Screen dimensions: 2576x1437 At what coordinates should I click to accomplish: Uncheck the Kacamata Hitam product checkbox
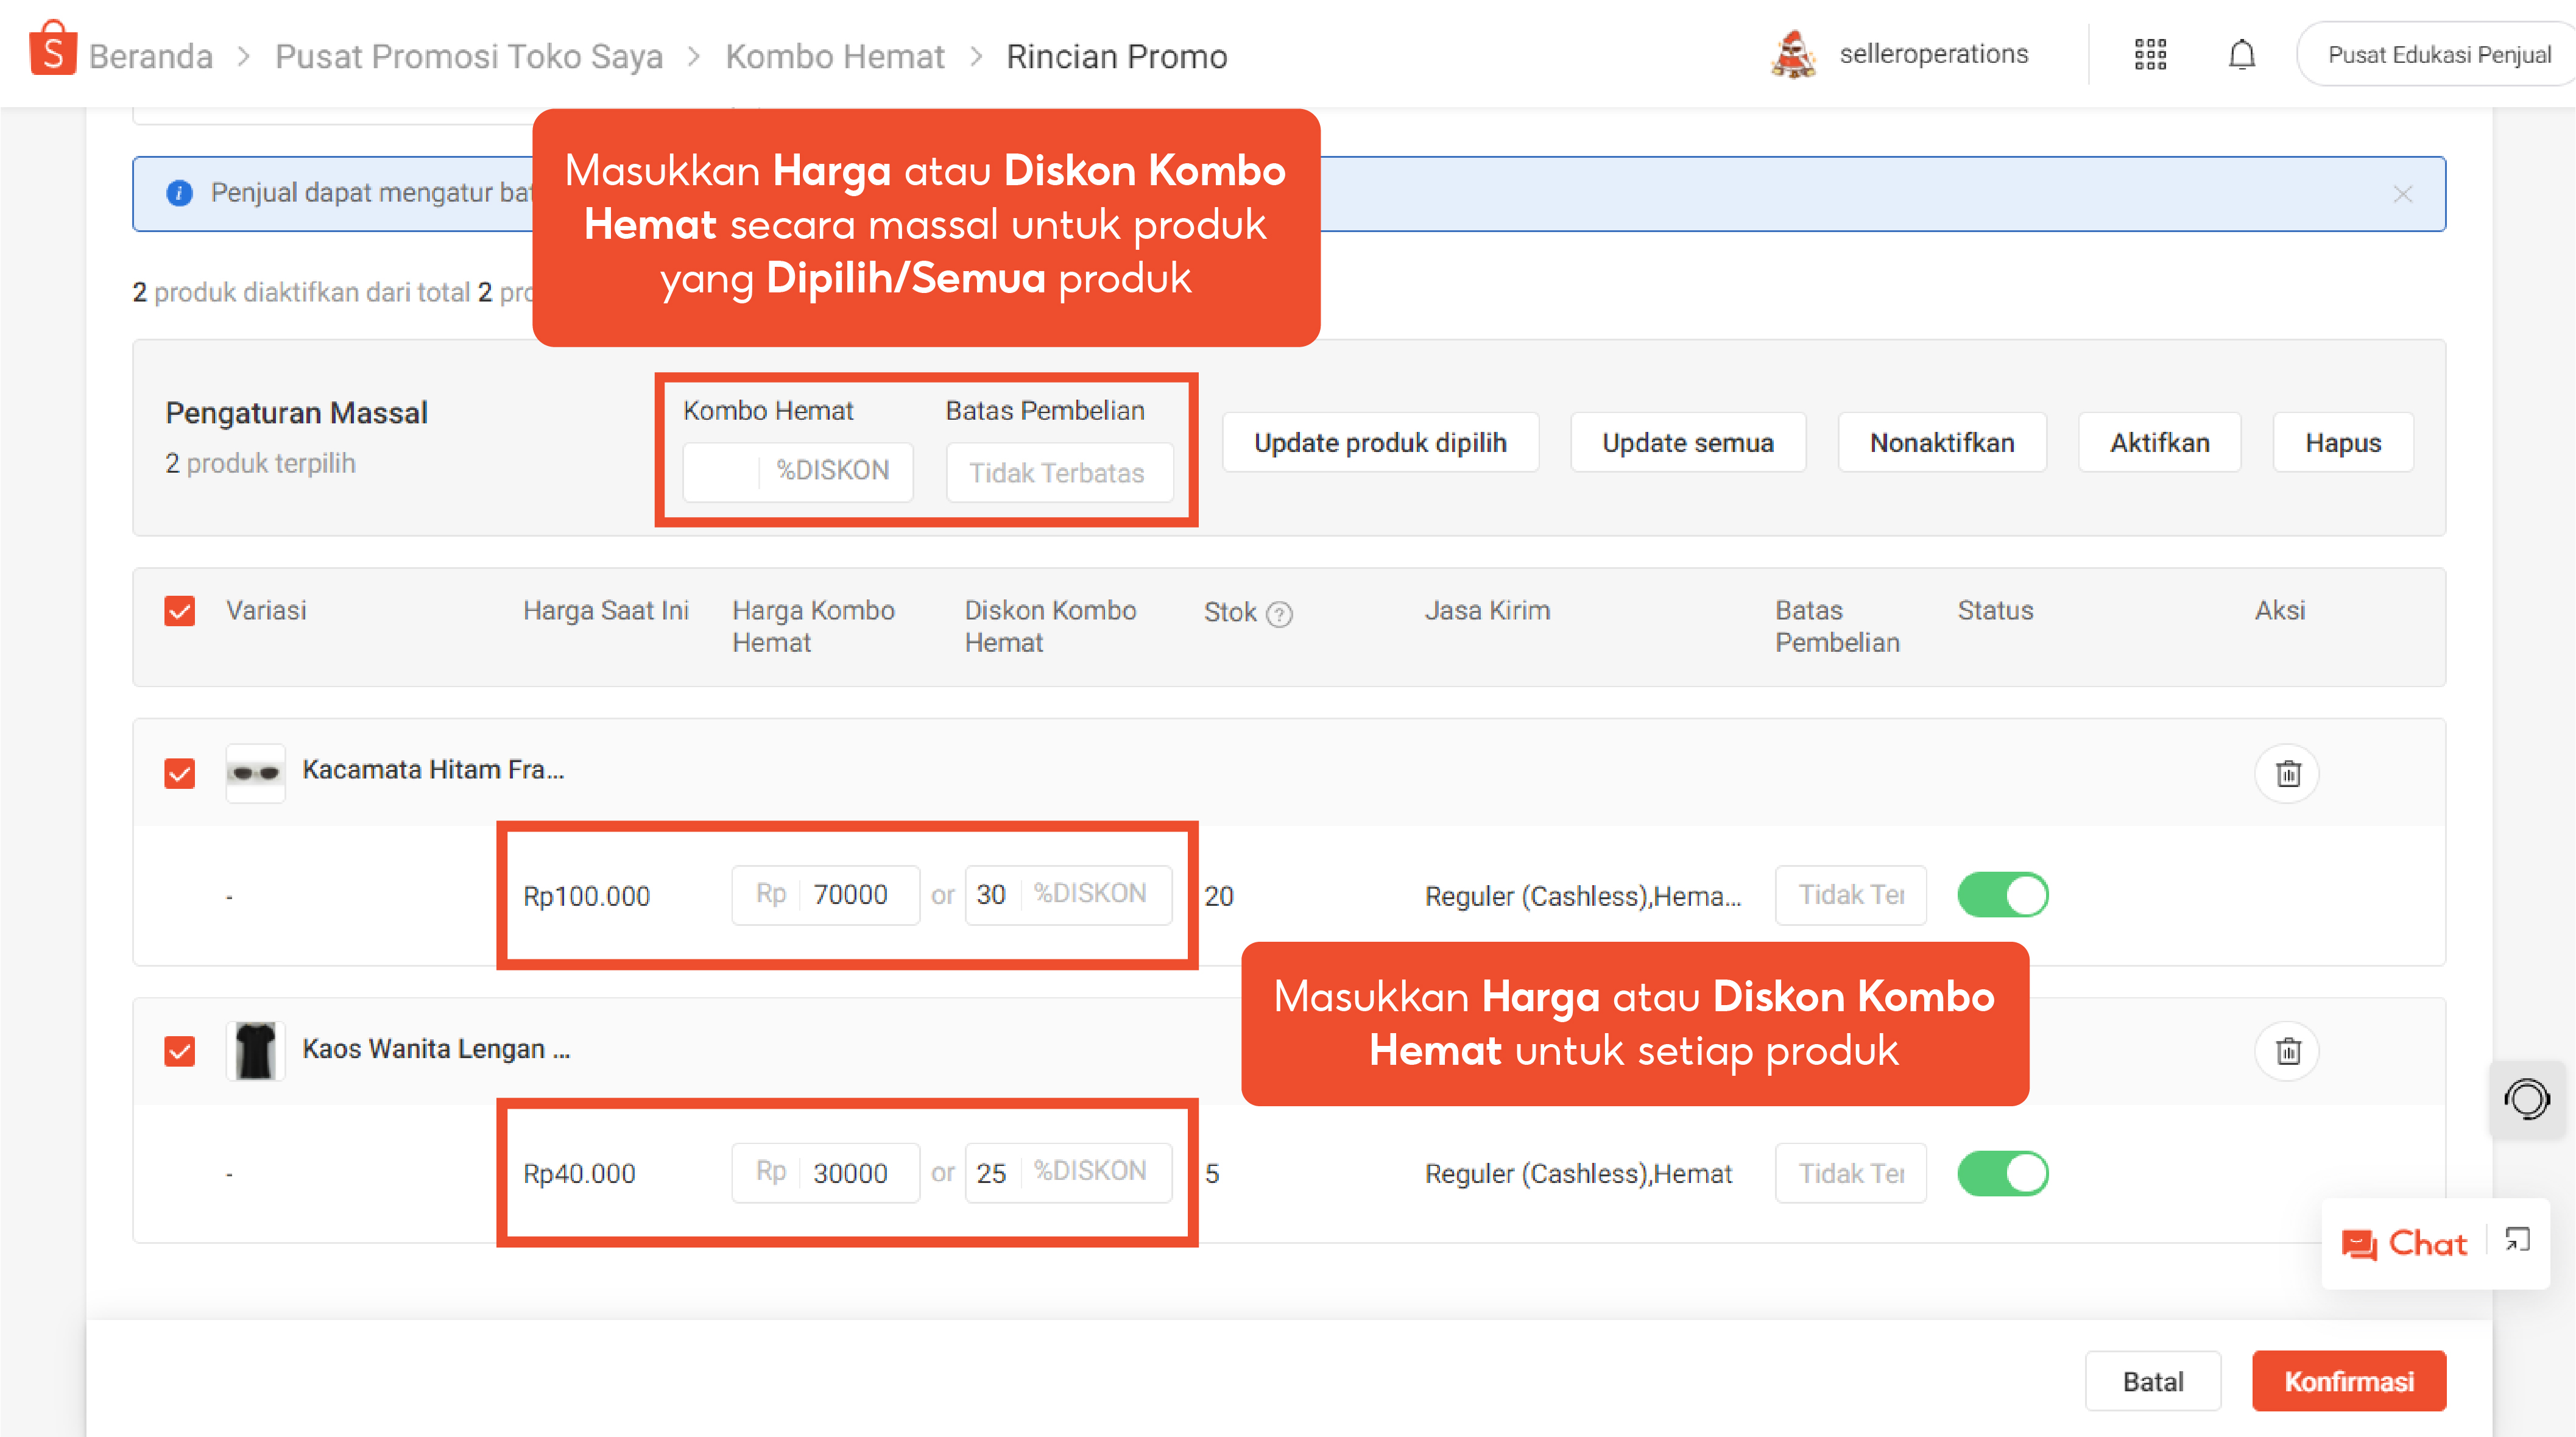pos(180,773)
